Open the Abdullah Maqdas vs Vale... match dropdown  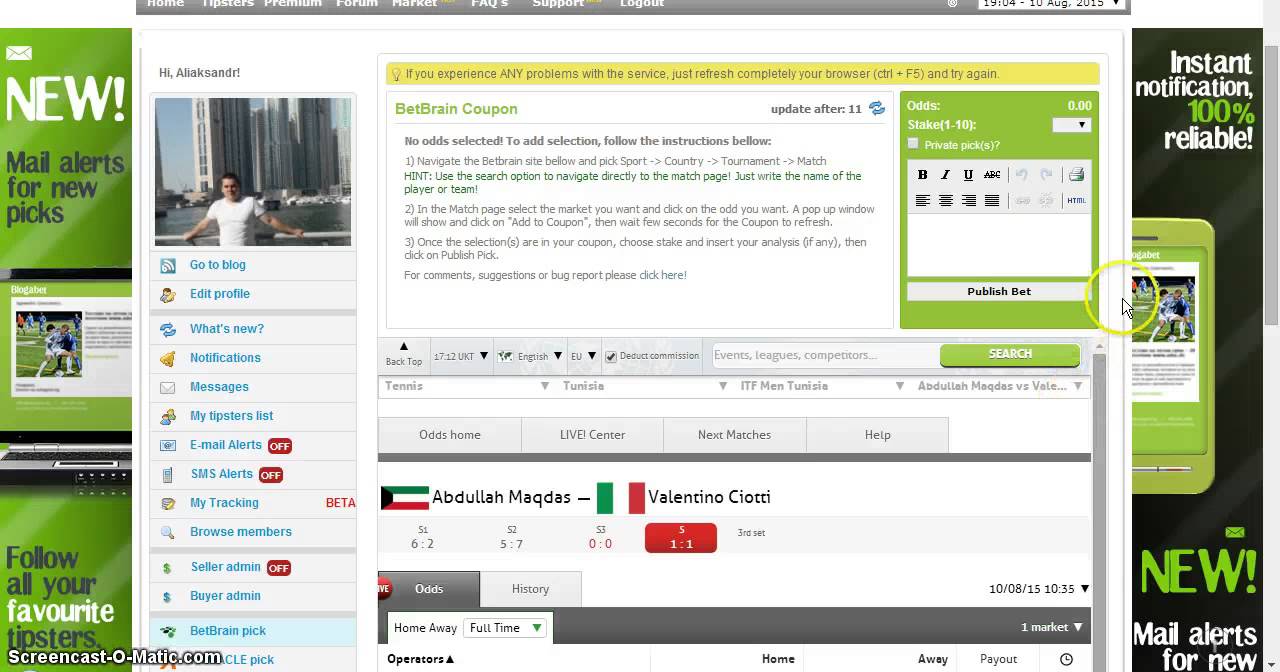(x=1000, y=386)
